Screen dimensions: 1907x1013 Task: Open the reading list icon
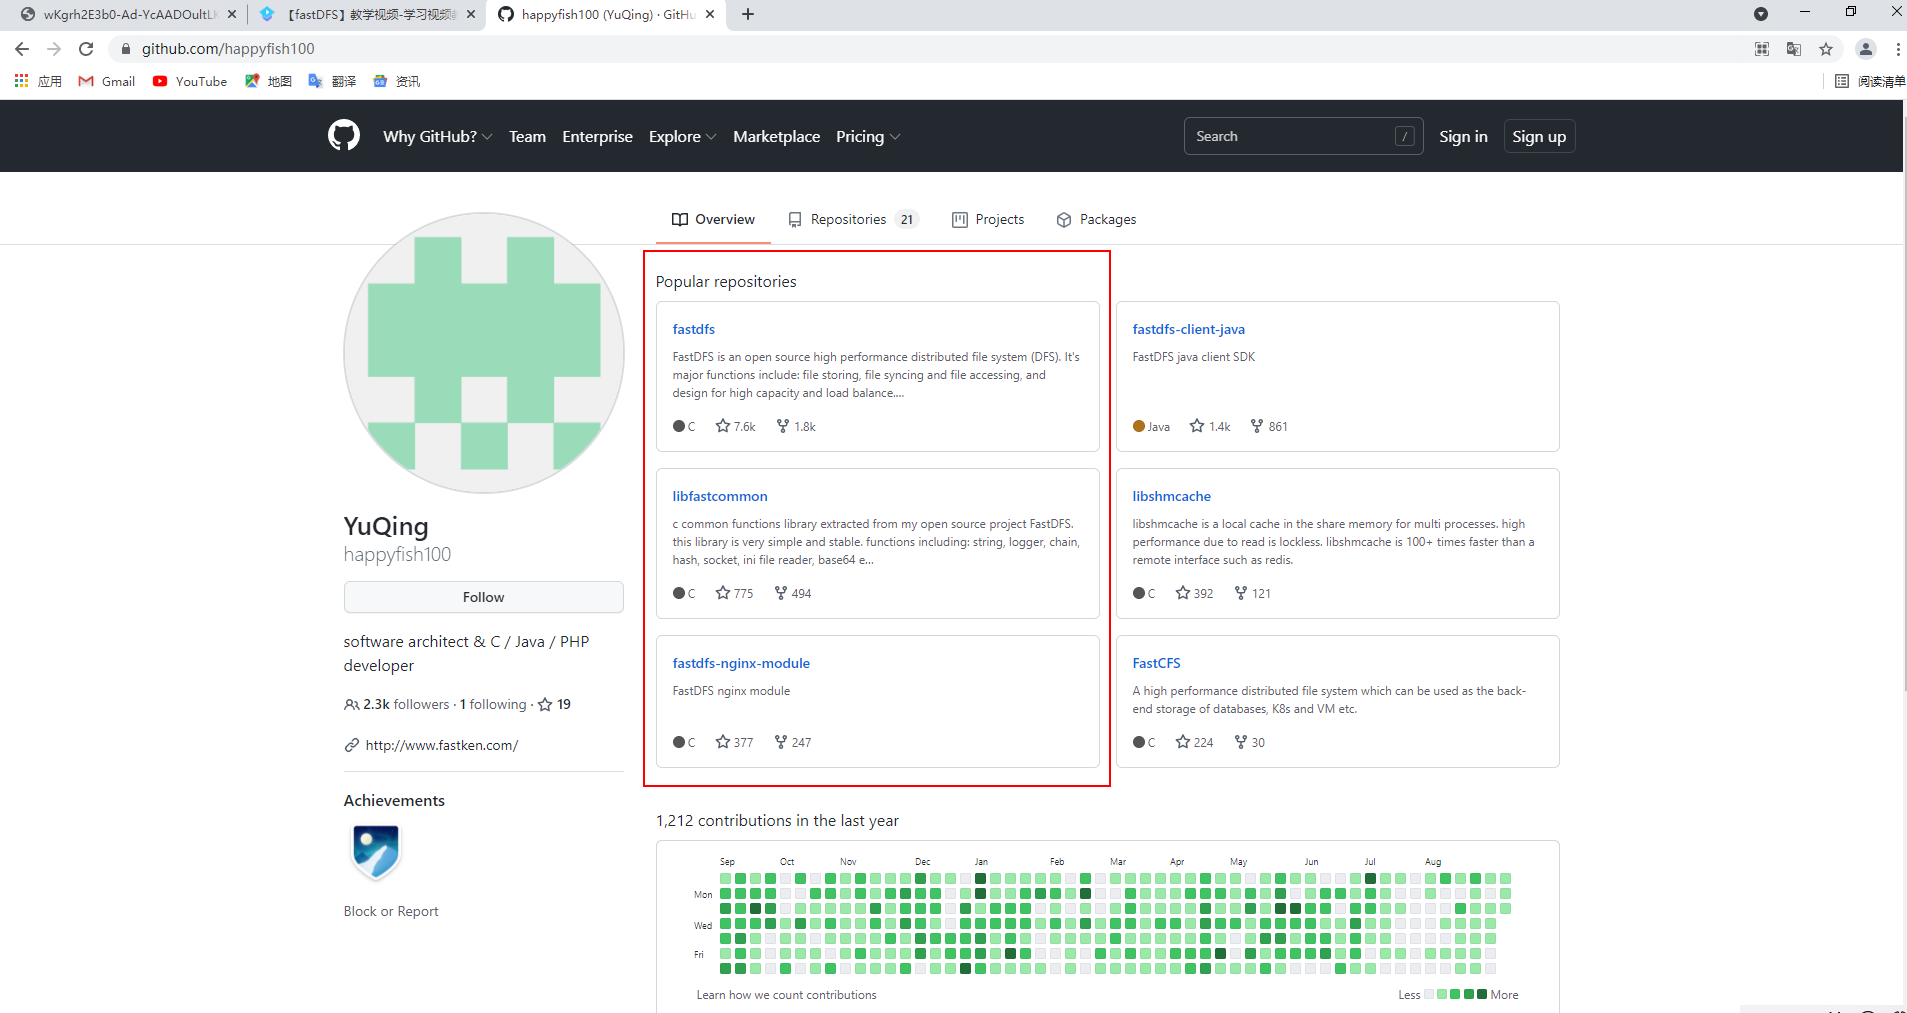pos(1841,81)
